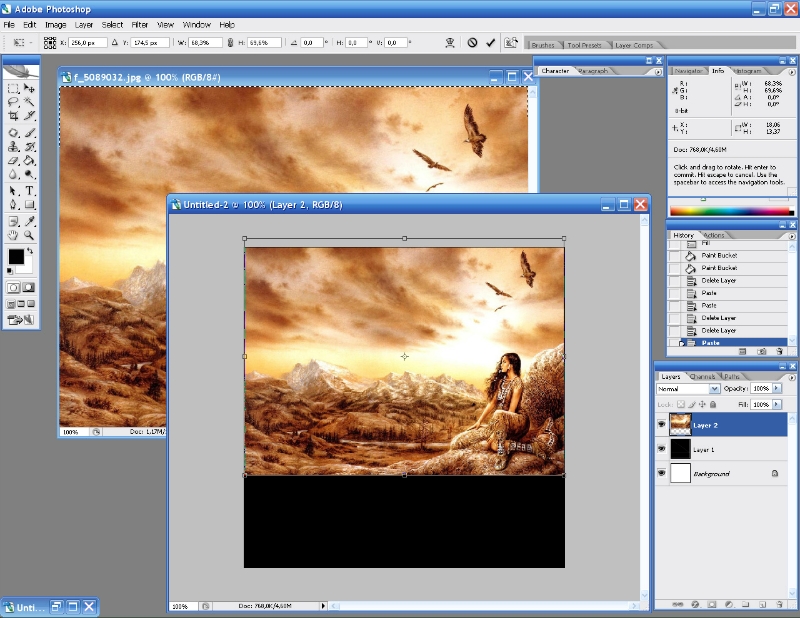The image size is (800, 618).
Task: Choose the Lasso tool
Action: coord(13,102)
